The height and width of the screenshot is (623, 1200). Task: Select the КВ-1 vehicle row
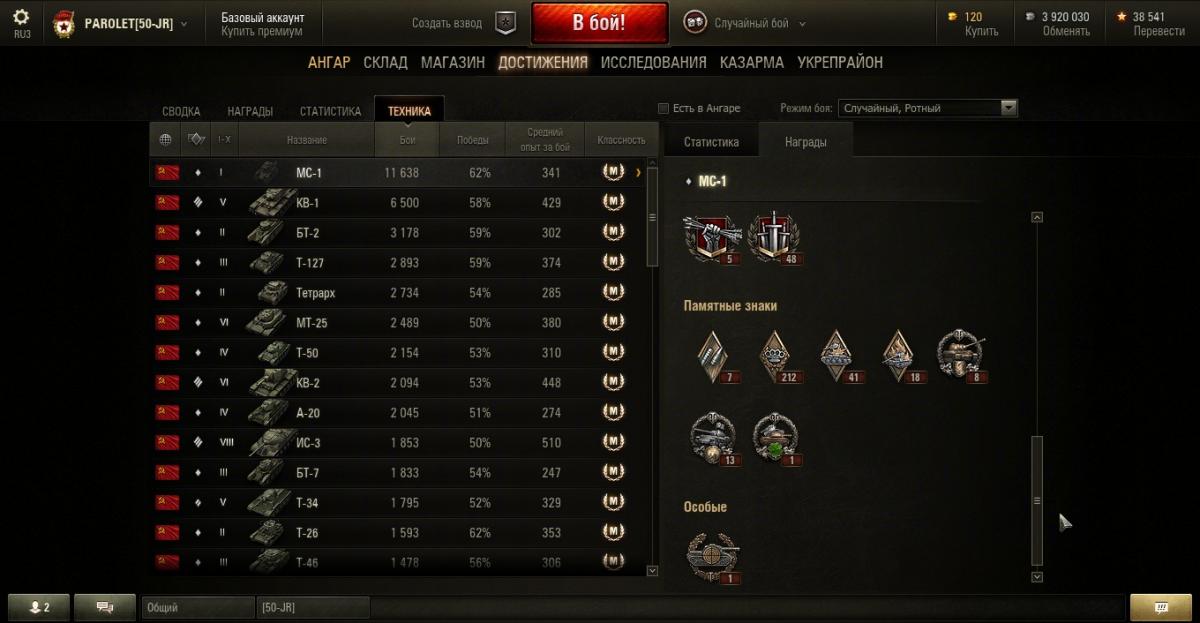pyautogui.click(x=398, y=203)
